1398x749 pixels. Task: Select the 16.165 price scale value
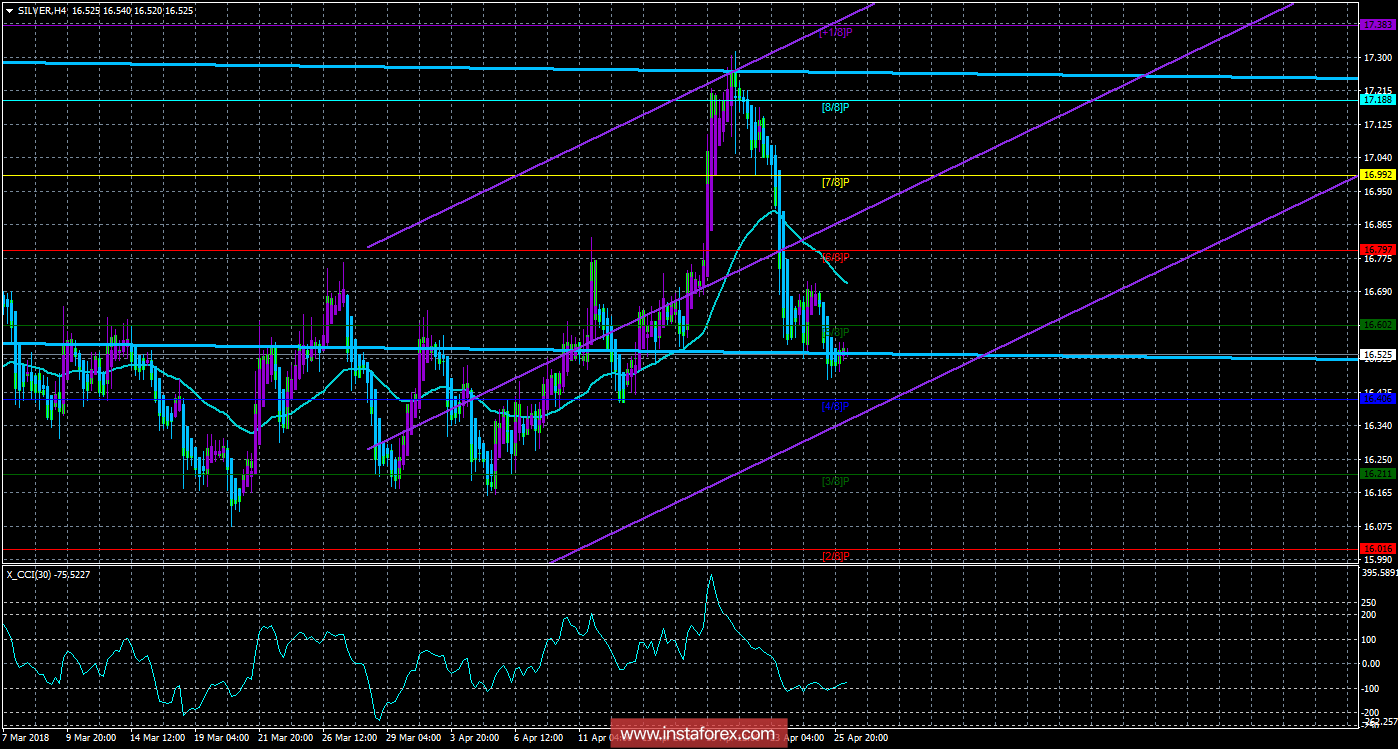(1379, 493)
